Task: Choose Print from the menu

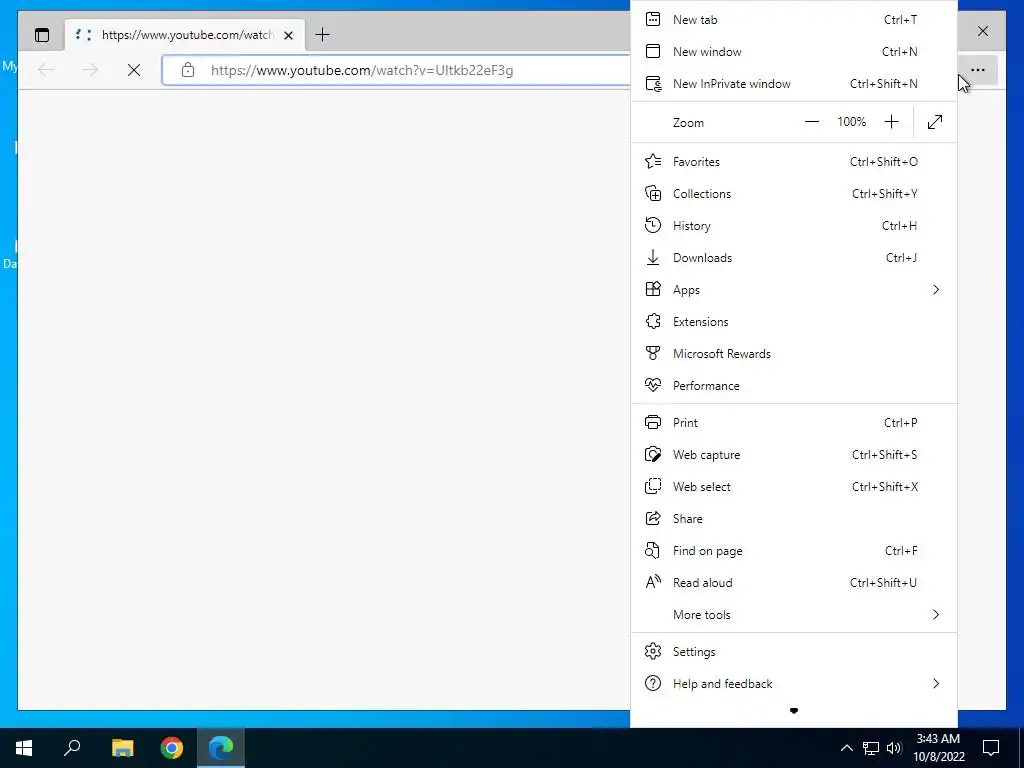Action: [x=793, y=423]
